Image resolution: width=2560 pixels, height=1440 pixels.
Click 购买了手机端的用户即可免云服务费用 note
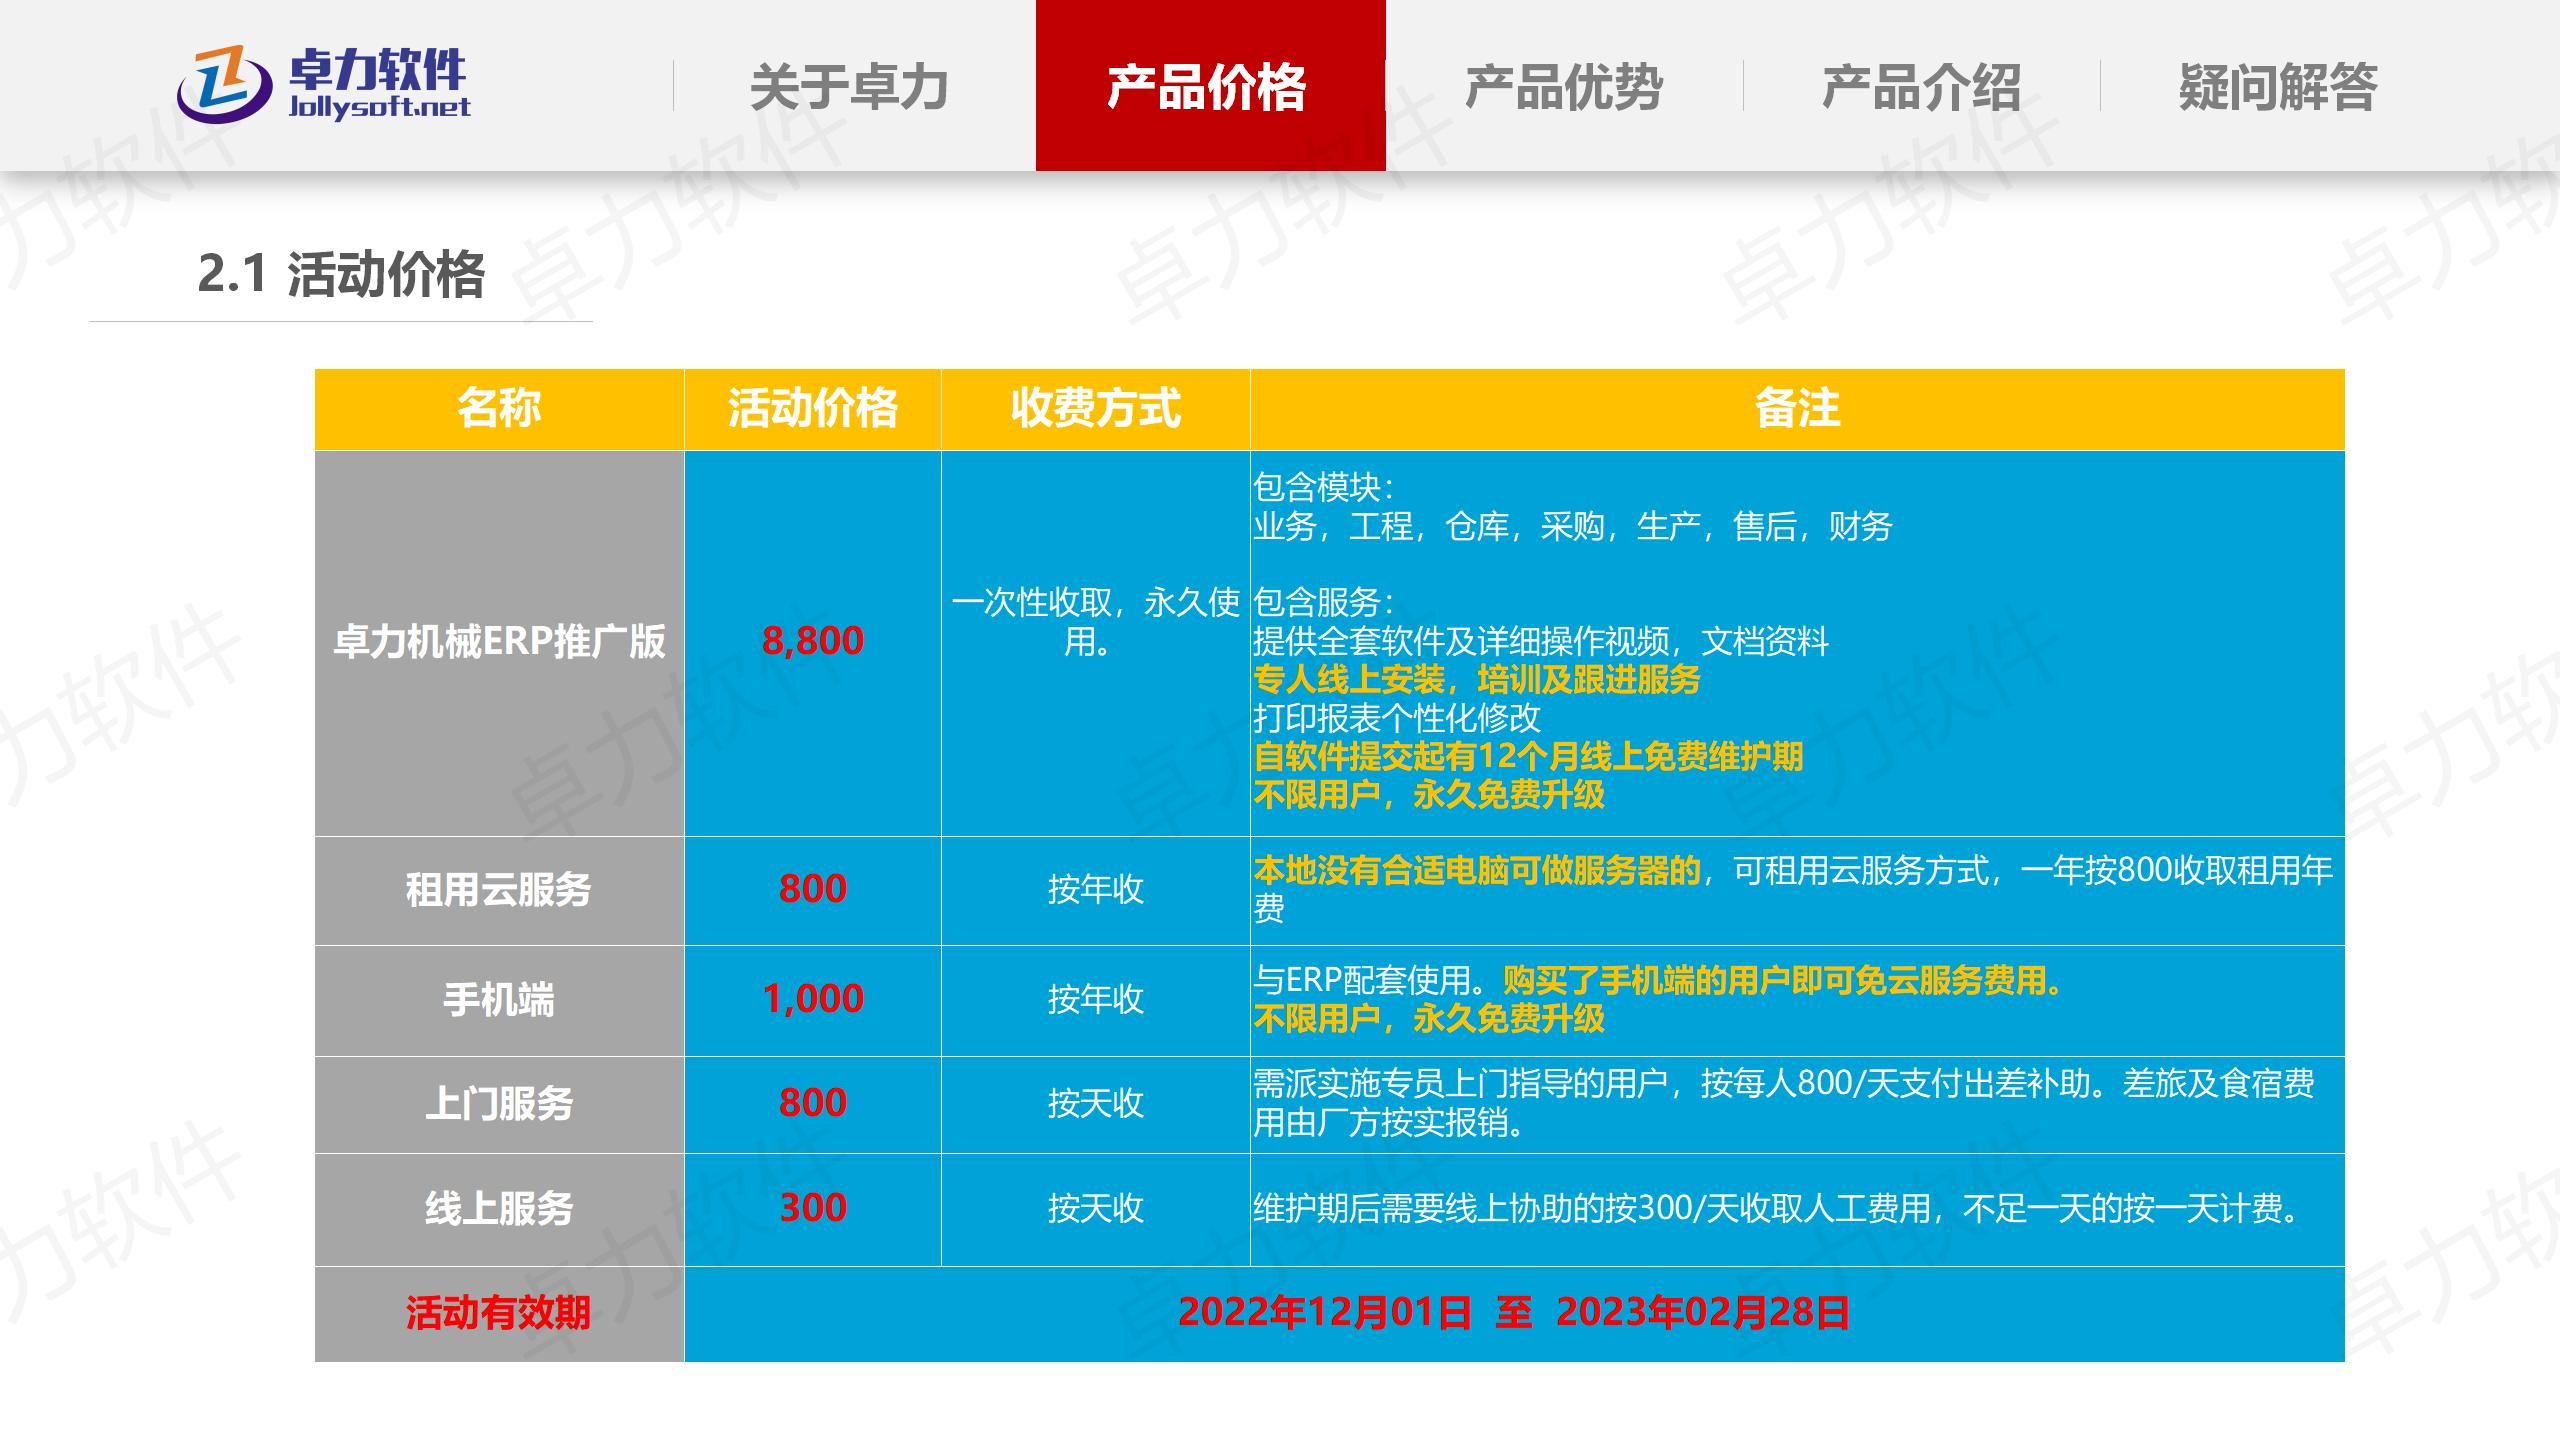coord(1784,981)
